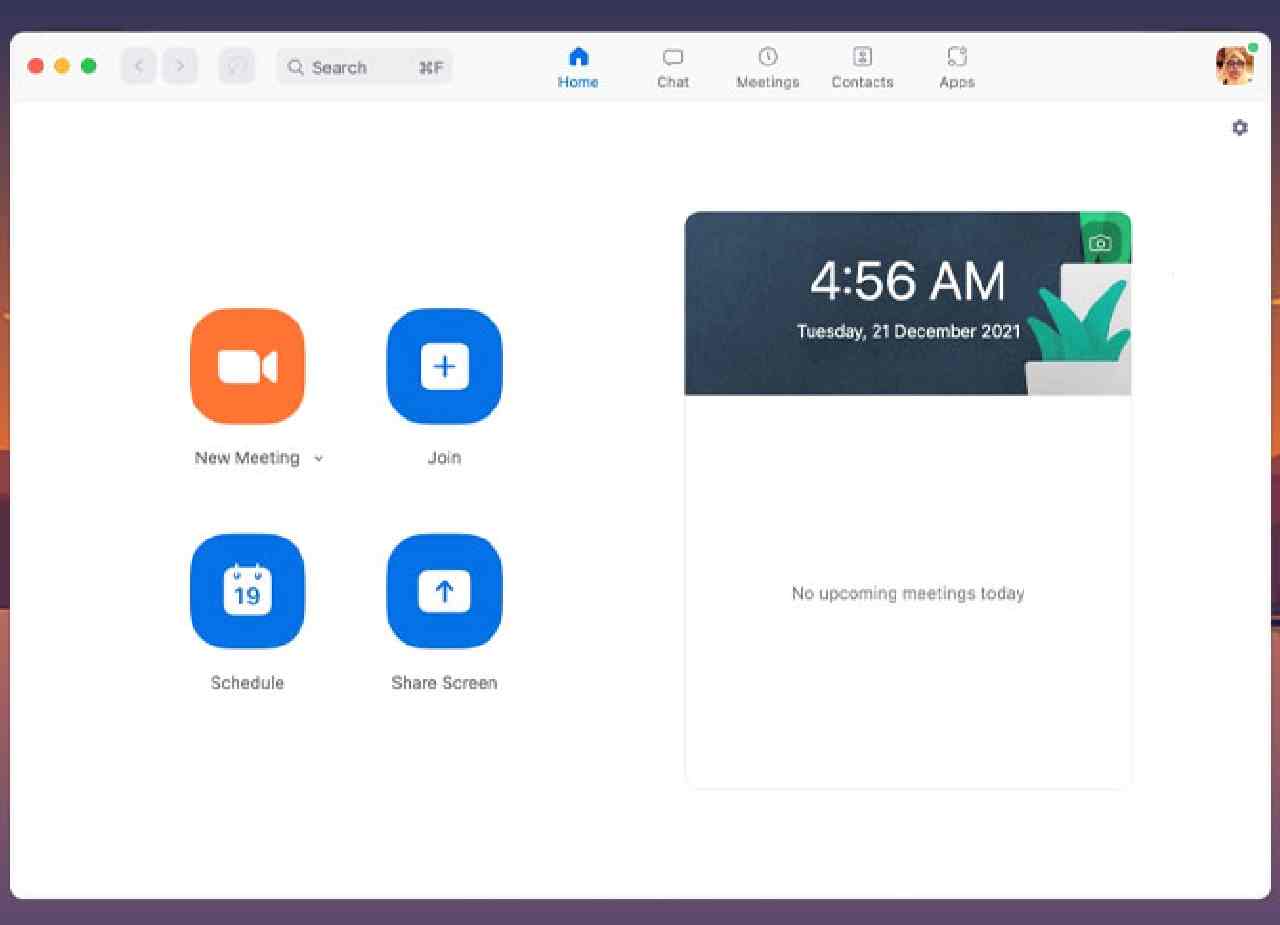This screenshot has height=925, width=1280.
Task: Change background using the camera icon on clock card
Action: 1100,243
